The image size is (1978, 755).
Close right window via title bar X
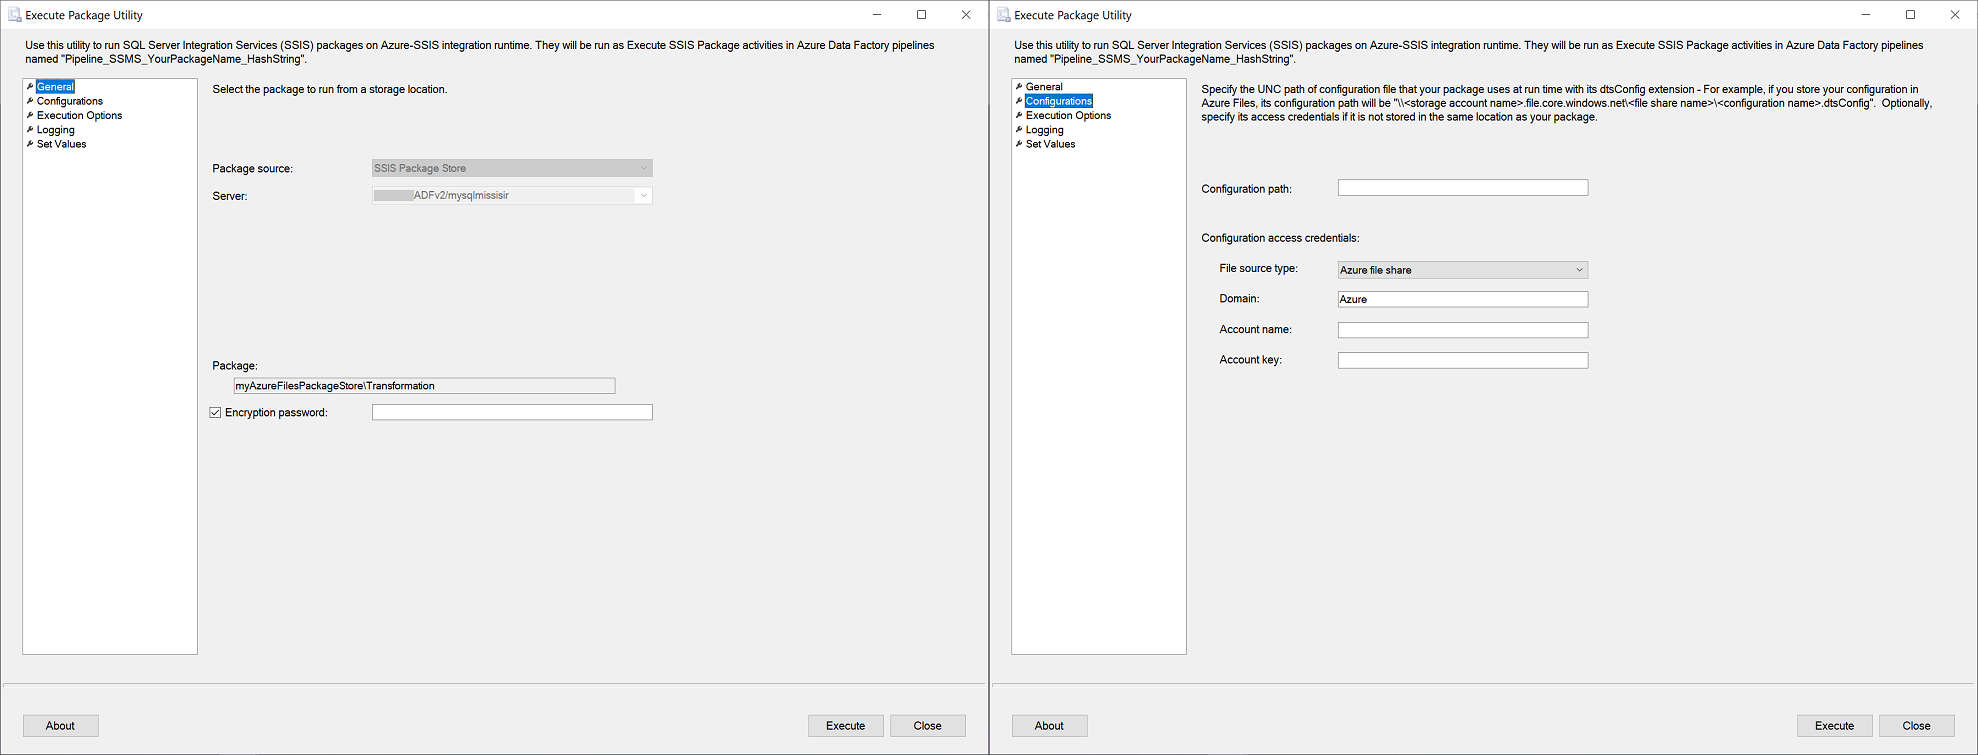1955,15
